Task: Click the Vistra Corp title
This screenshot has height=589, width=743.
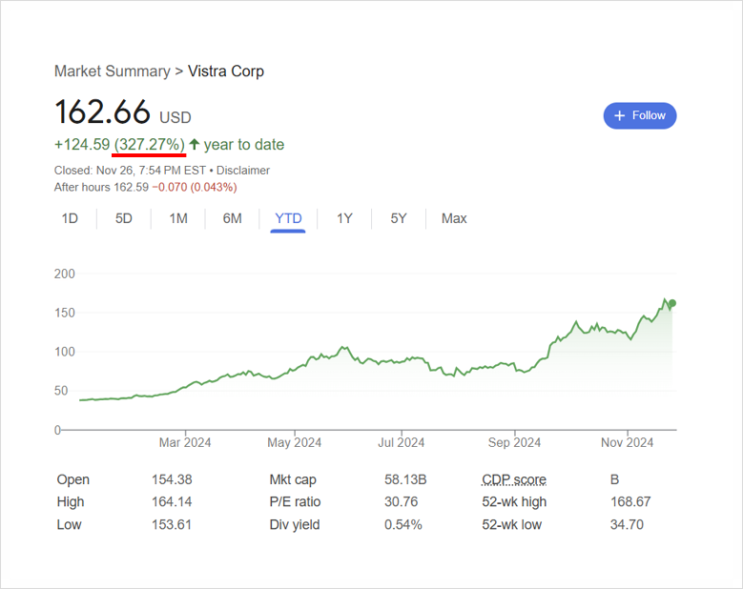Action: [226, 71]
